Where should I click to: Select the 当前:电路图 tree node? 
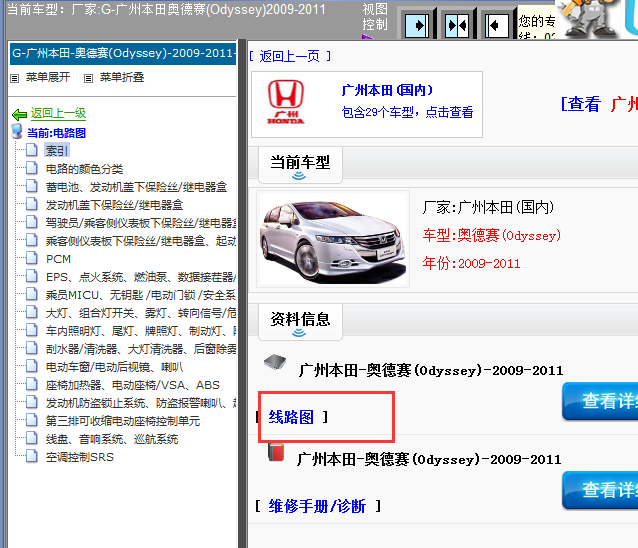point(57,133)
